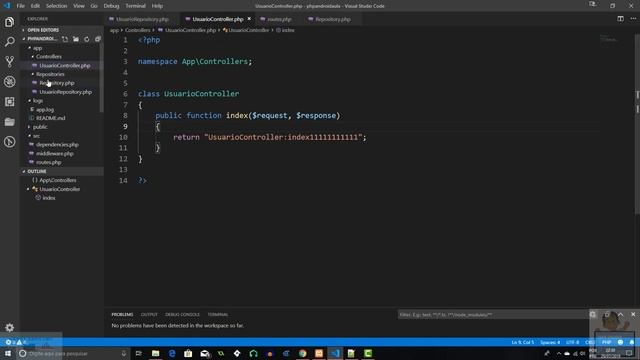The width and height of the screenshot is (640, 360).
Task: Click the feedback smiley in status bar
Action: point(620,342)
